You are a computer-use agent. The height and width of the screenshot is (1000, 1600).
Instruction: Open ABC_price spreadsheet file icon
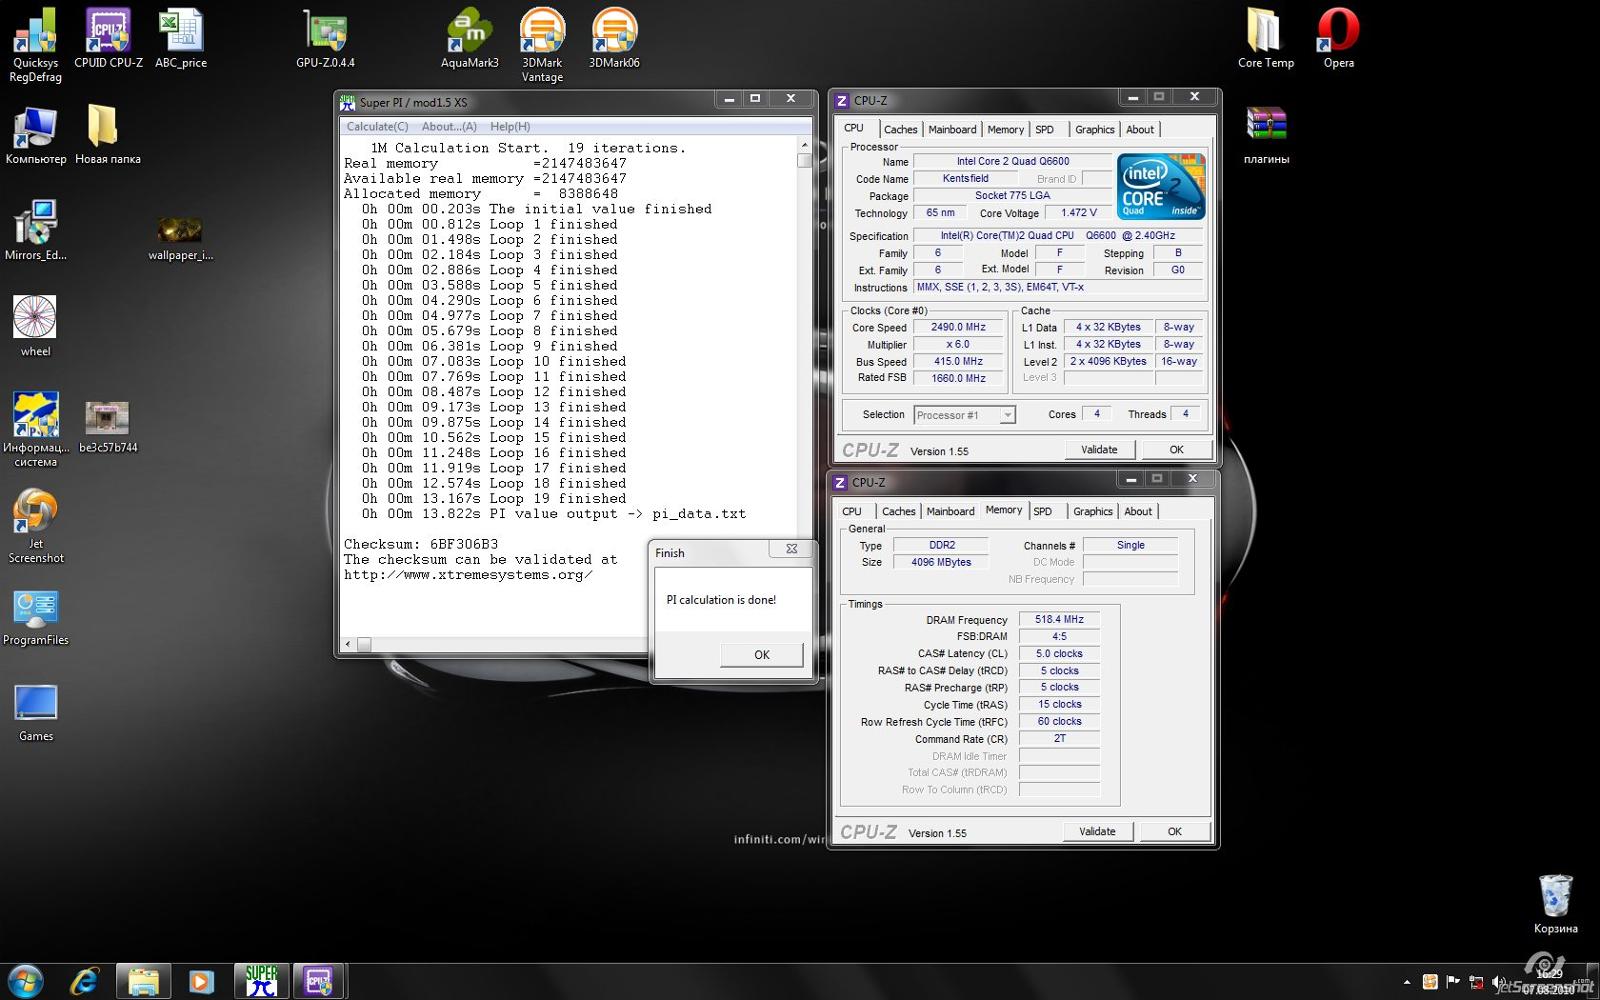tap(181, 38)
